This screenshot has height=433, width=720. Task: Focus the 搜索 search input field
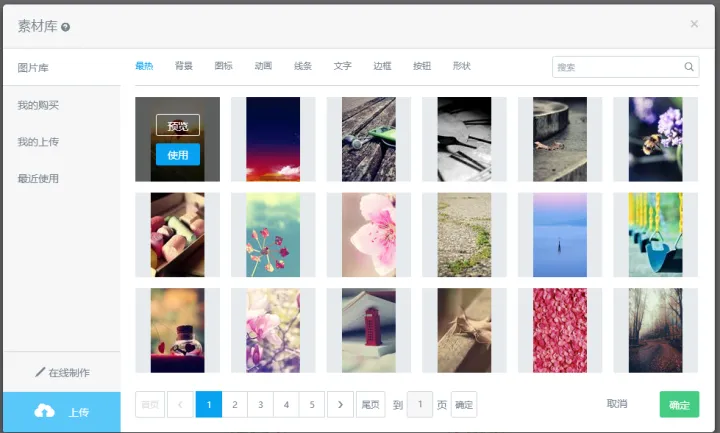617,67
